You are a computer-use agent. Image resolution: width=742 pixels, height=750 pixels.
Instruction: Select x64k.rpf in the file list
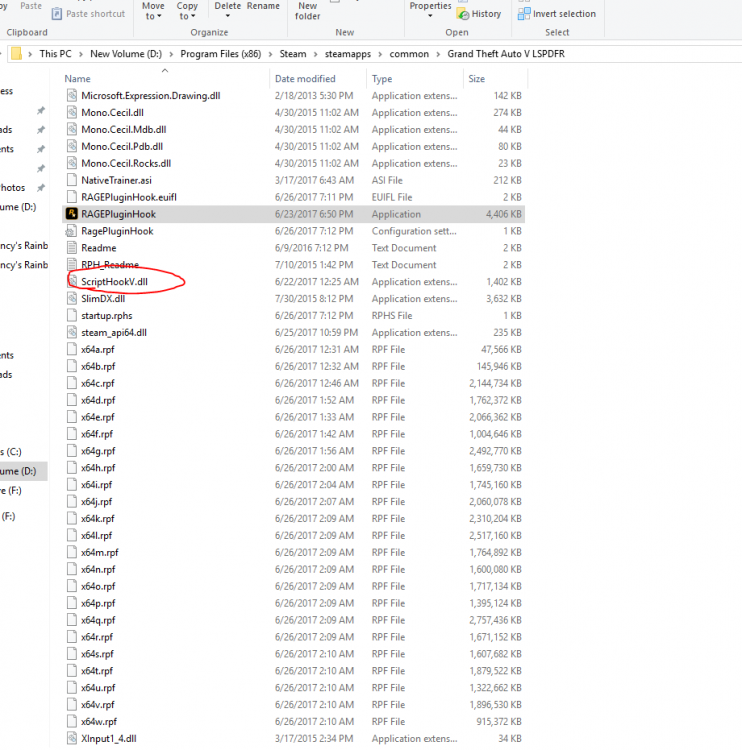click(x=294, y=518)
